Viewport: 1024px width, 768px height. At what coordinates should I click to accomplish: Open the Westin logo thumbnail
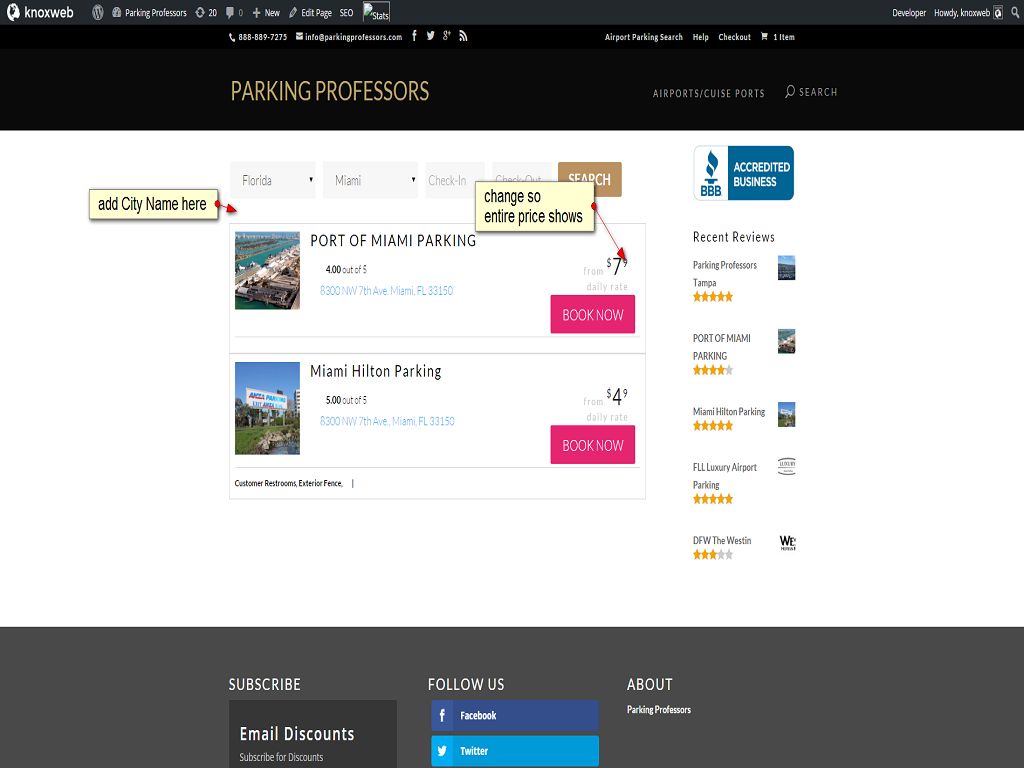click(x=787, y=543)
